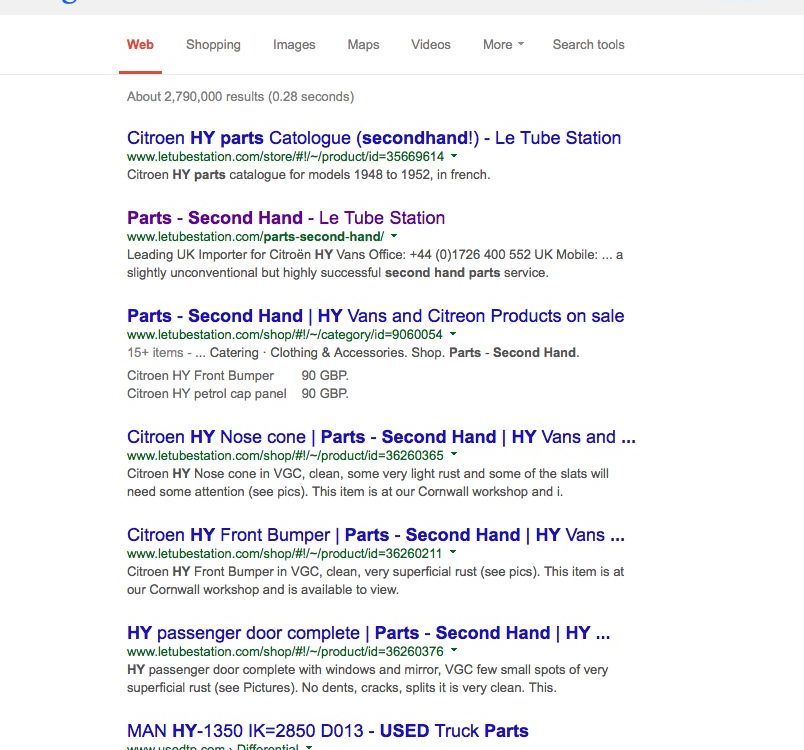The height and width of the screenshot is (750, 804).
Task: Open Parts - Second Hand - Le Tube Station link
Action: (286, 218)
